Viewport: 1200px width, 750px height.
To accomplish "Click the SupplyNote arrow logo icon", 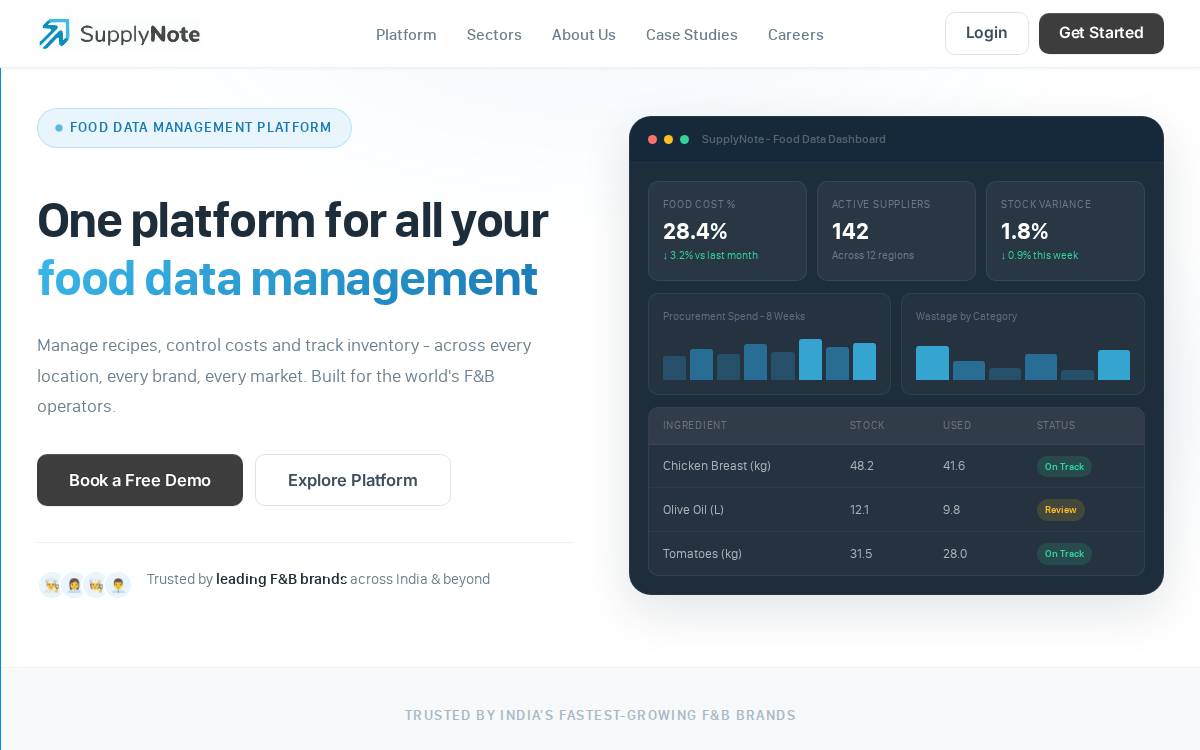I will [54, 34].
